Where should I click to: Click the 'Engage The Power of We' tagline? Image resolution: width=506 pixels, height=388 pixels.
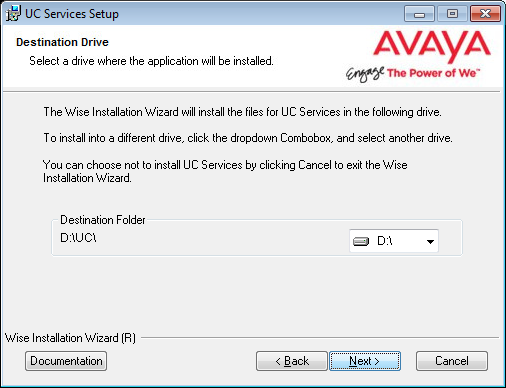(413, 74)
